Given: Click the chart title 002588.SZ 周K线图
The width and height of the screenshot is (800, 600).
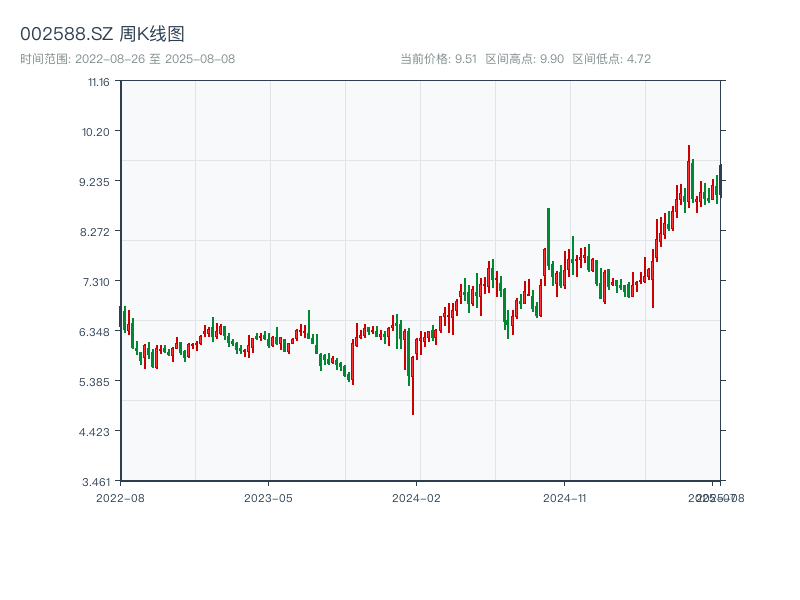Looking at the screenshot, I should pyautogui.click(x=102, y=34).
